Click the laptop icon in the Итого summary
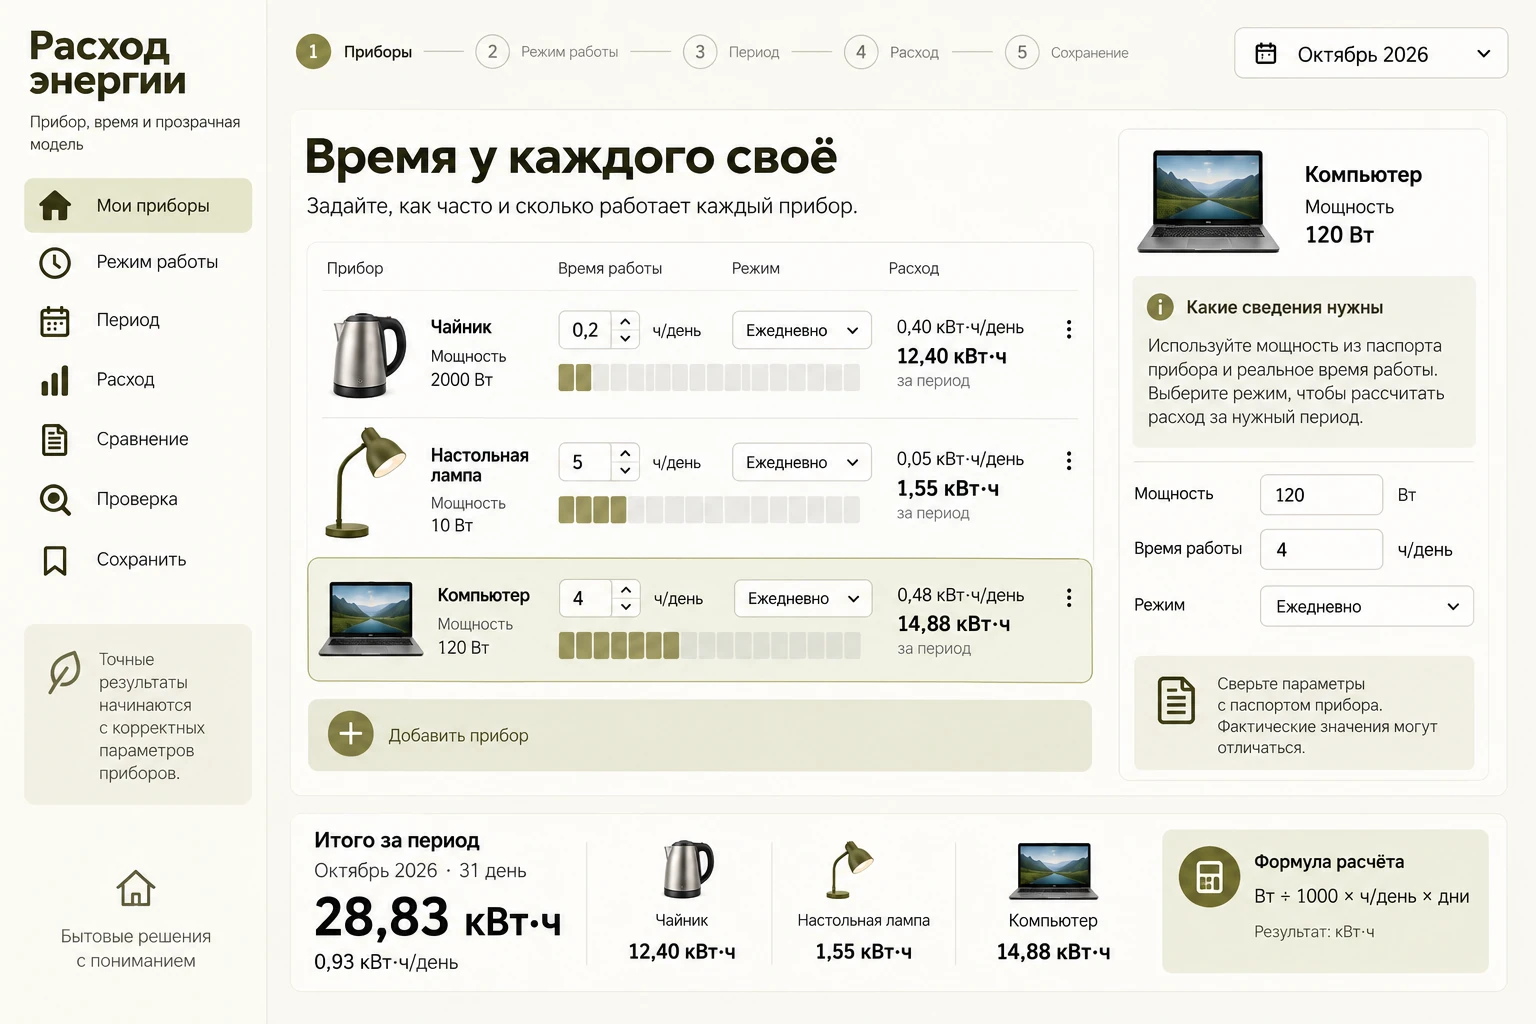The width and height of the screenshot is (1536, 1024). tap(1054, 870)
